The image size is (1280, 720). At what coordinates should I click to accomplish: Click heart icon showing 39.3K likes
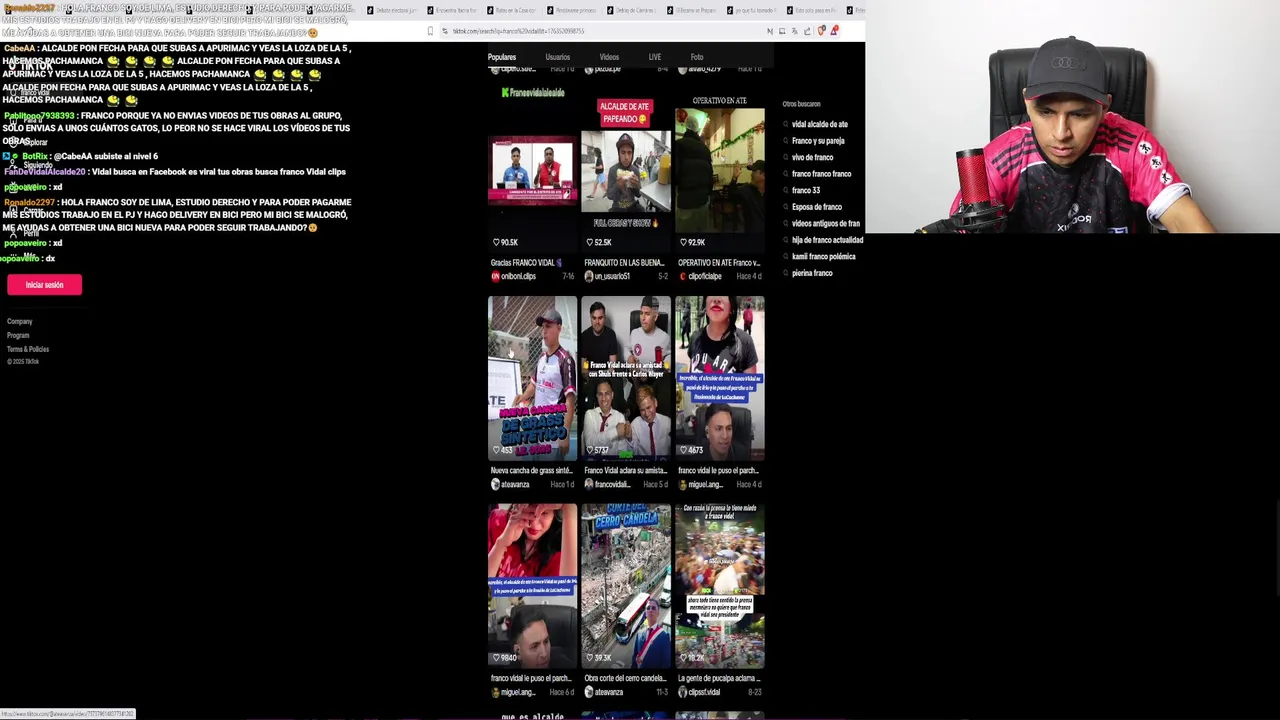pos(590,658)
